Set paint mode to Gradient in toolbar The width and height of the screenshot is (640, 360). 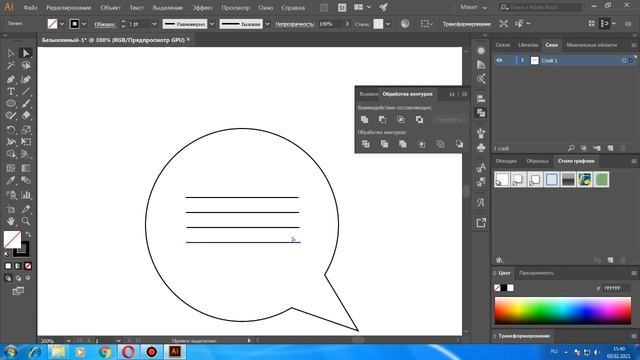[18, 266]
